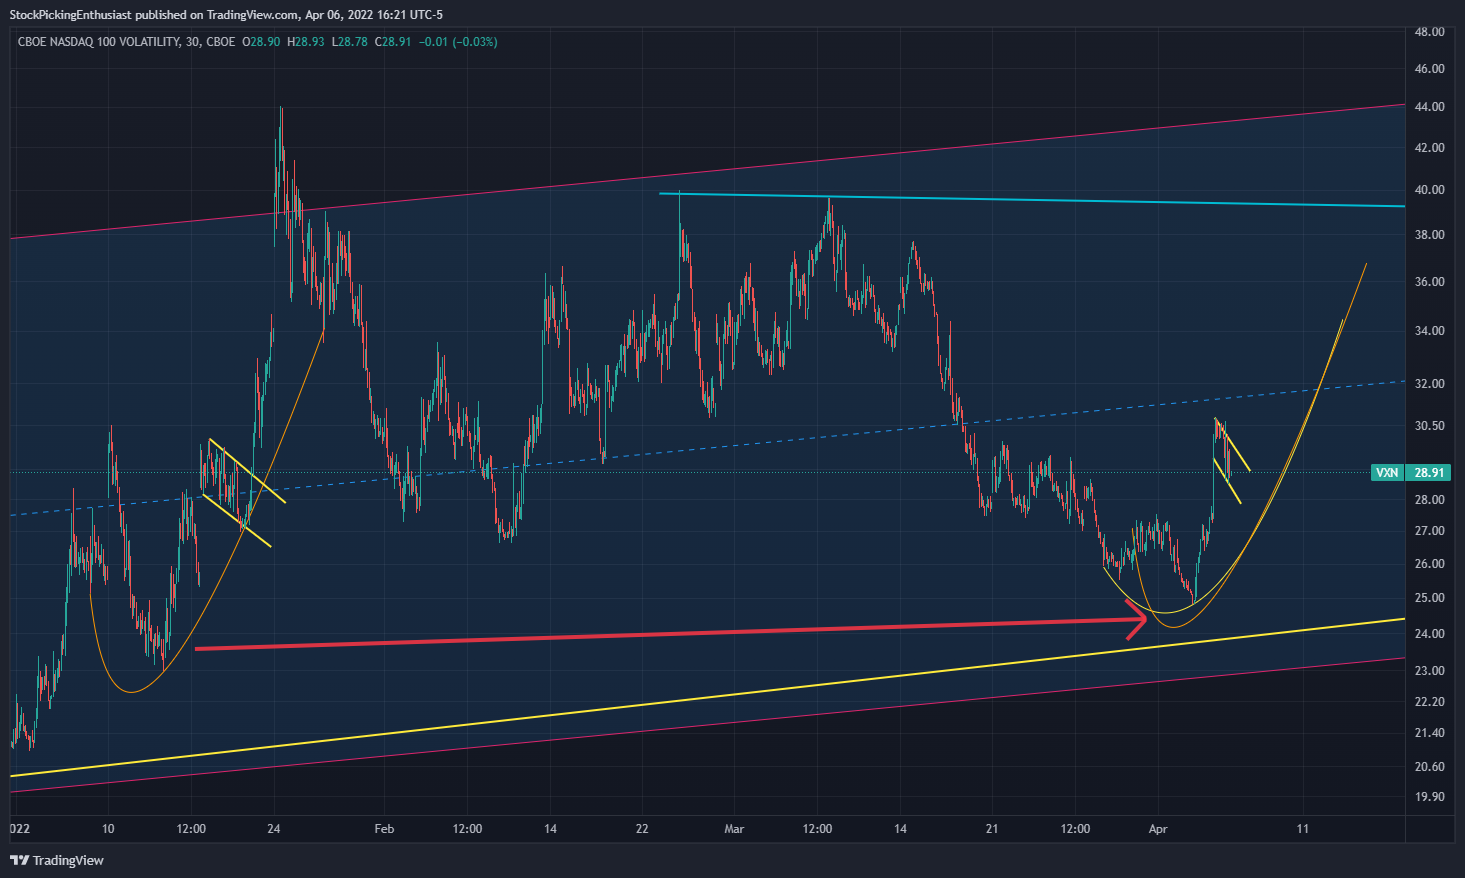Click the Feb date label on time axis

(x=384, y=829)
